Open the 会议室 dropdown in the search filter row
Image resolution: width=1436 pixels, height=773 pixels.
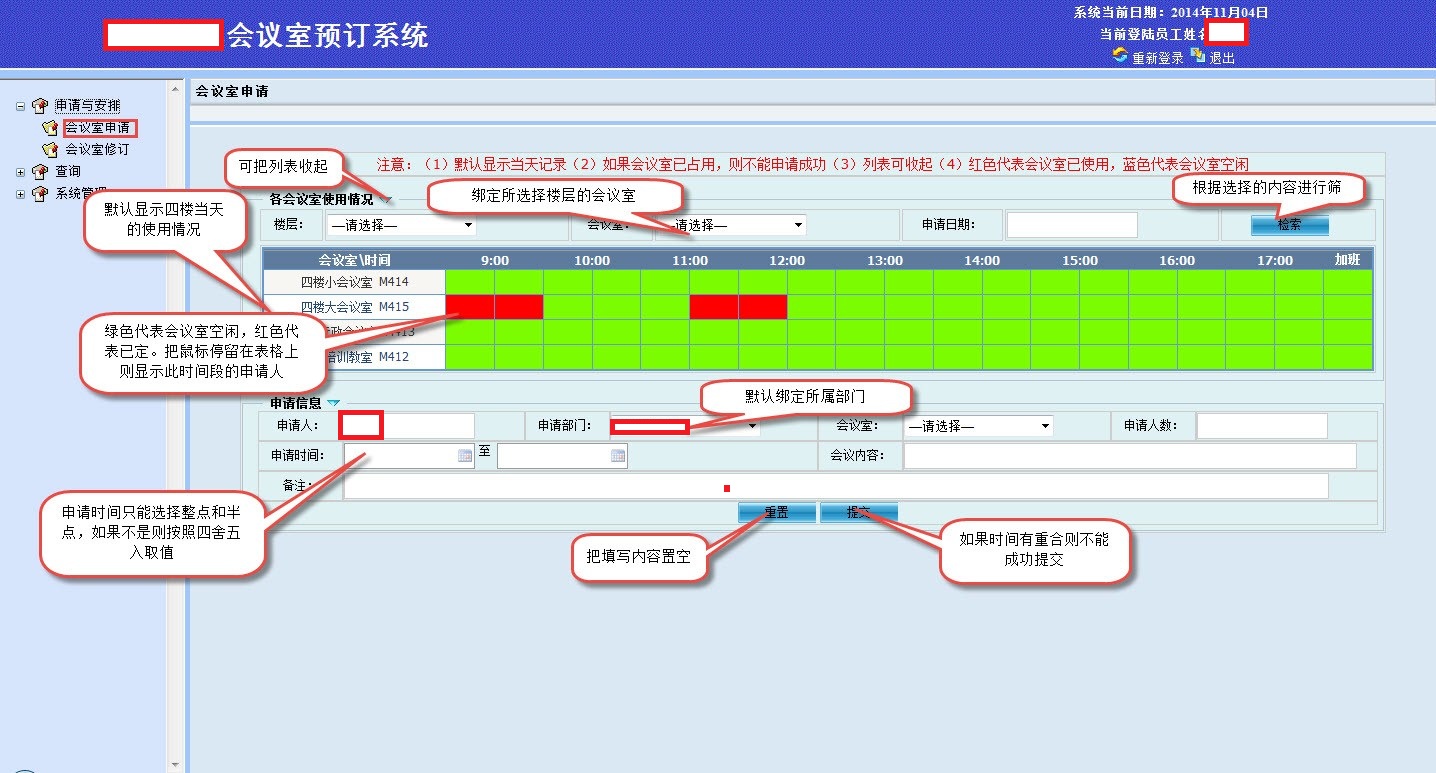pyautogui.click(x=730, y=225)
